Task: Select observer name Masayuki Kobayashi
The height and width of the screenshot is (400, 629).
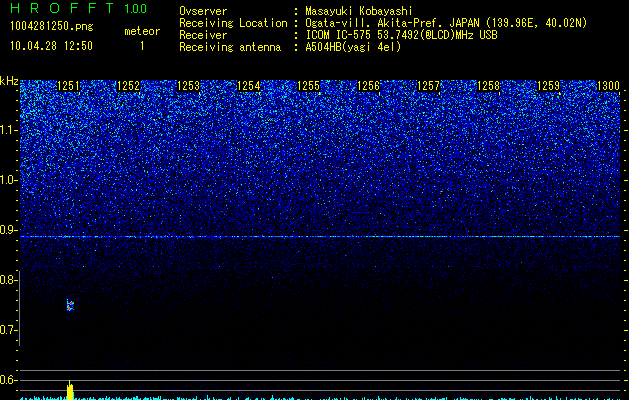Action: click(x=359, y=11)
